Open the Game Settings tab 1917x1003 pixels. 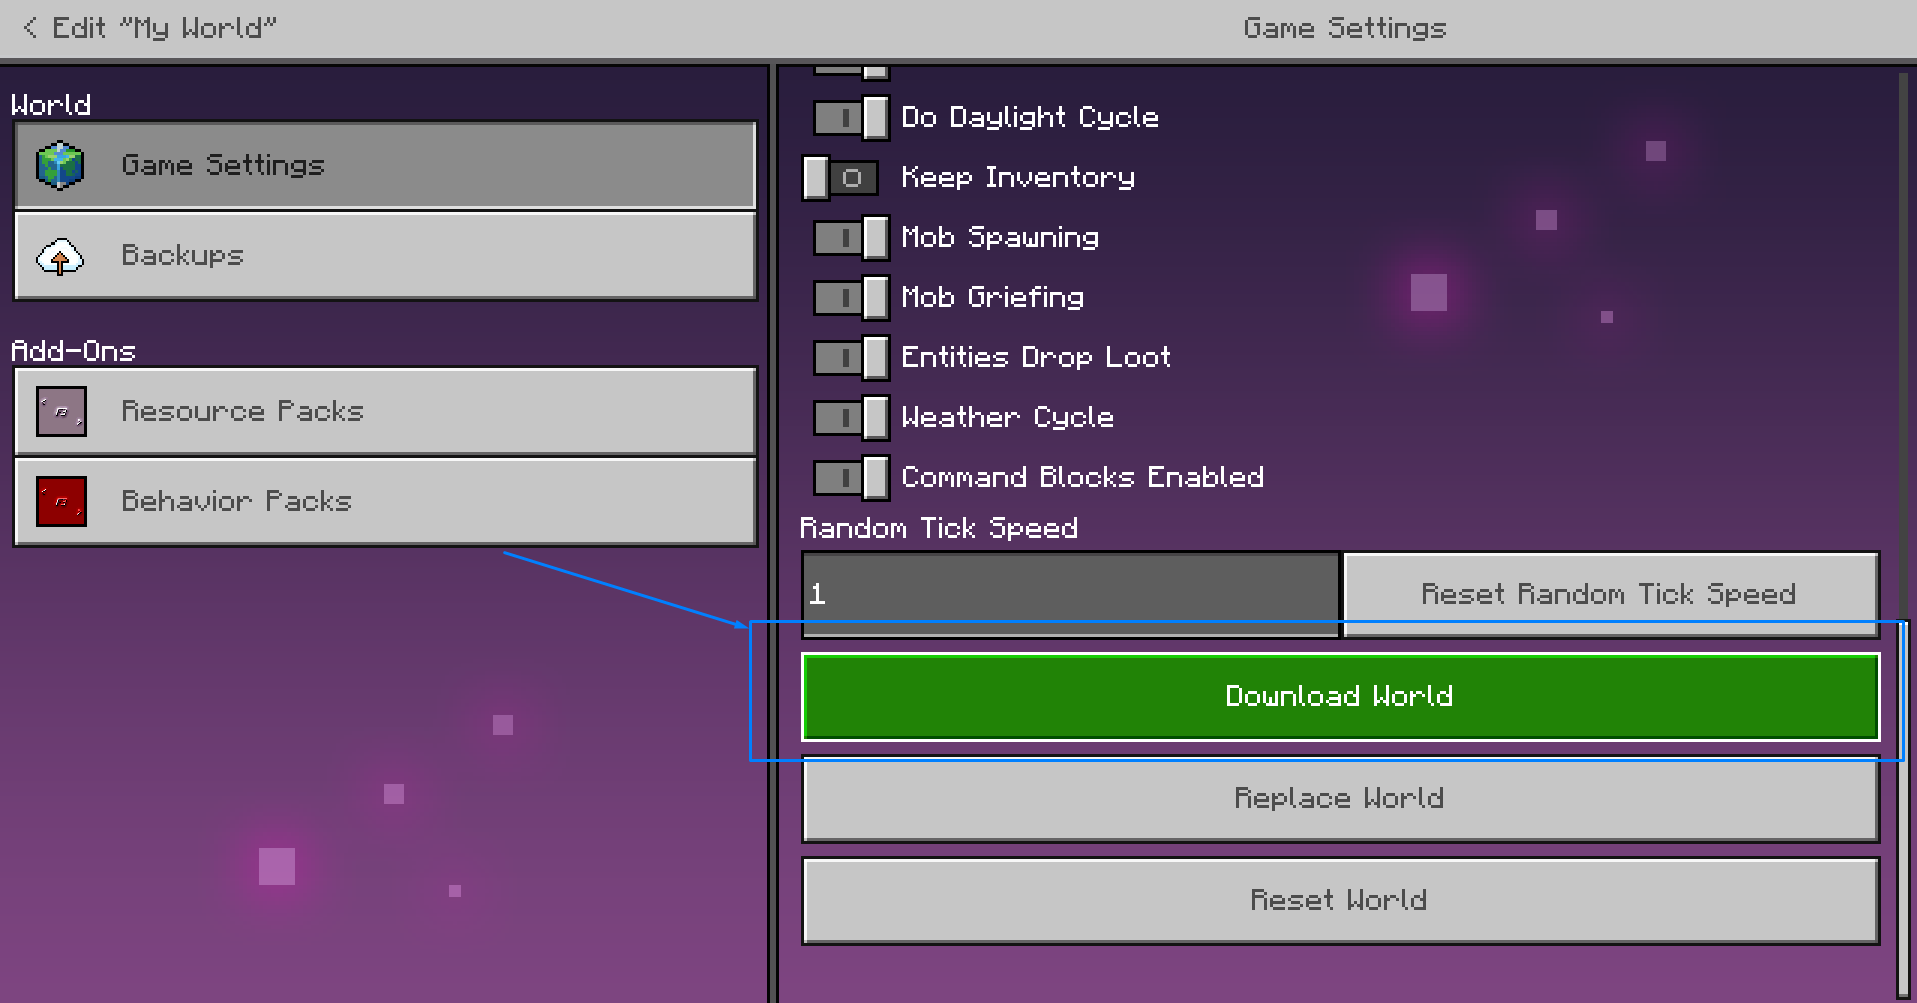tap(385, 165)
